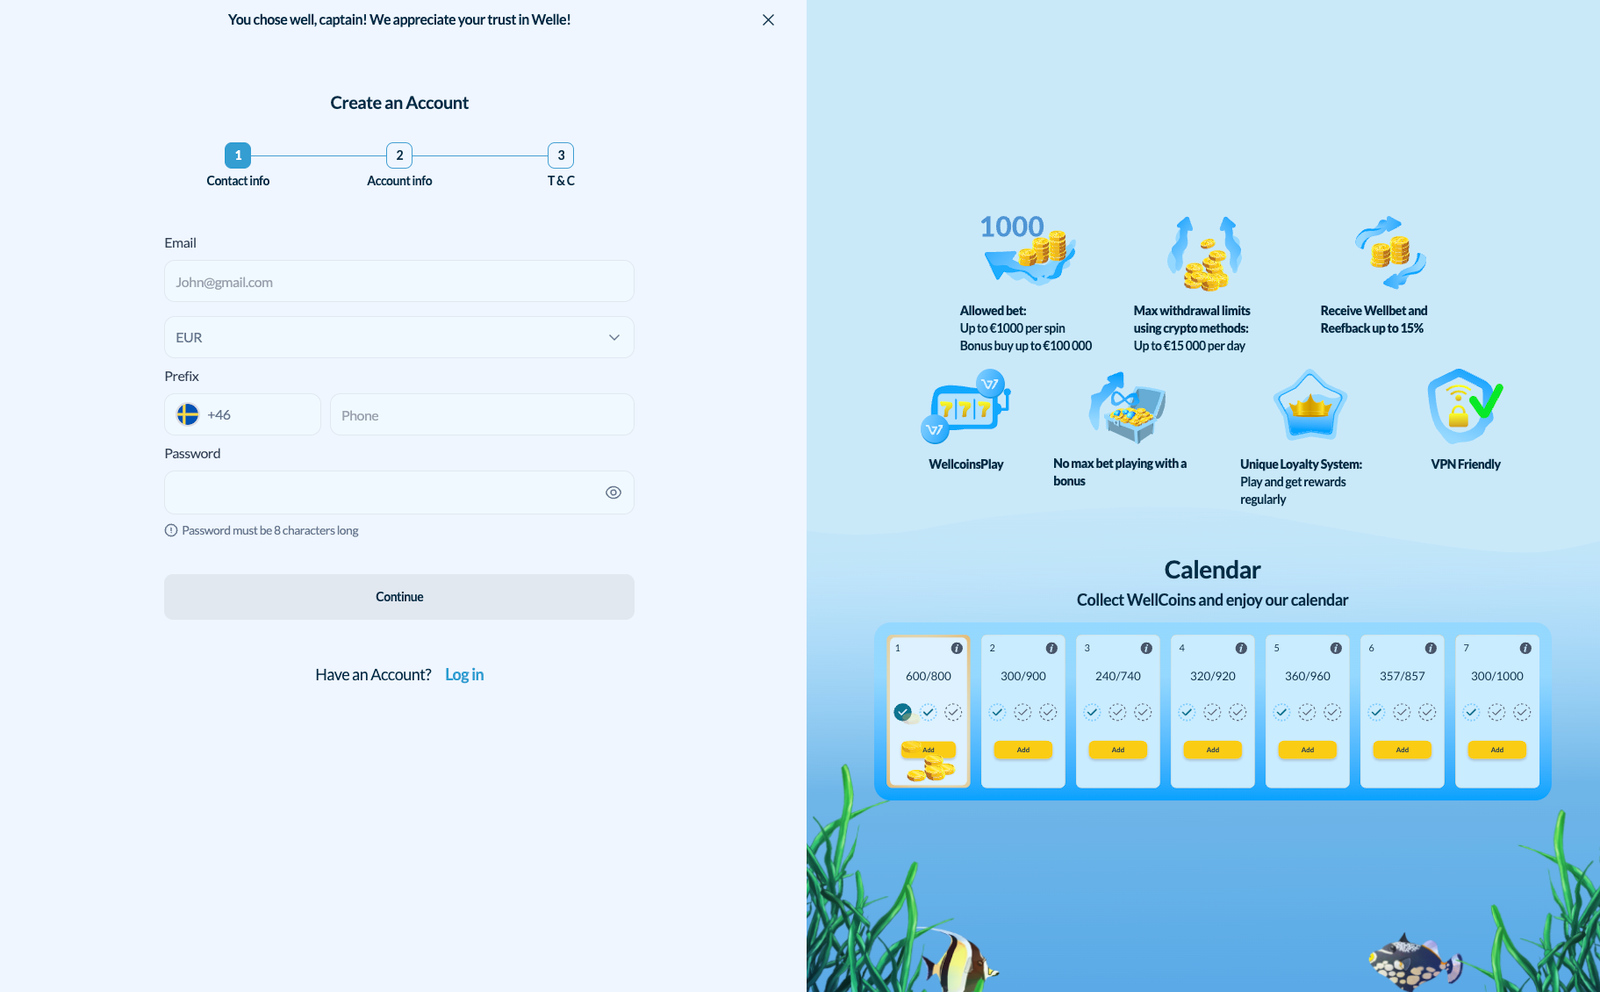Click the Unique Loyalty System crown icon

[1310, 405]
